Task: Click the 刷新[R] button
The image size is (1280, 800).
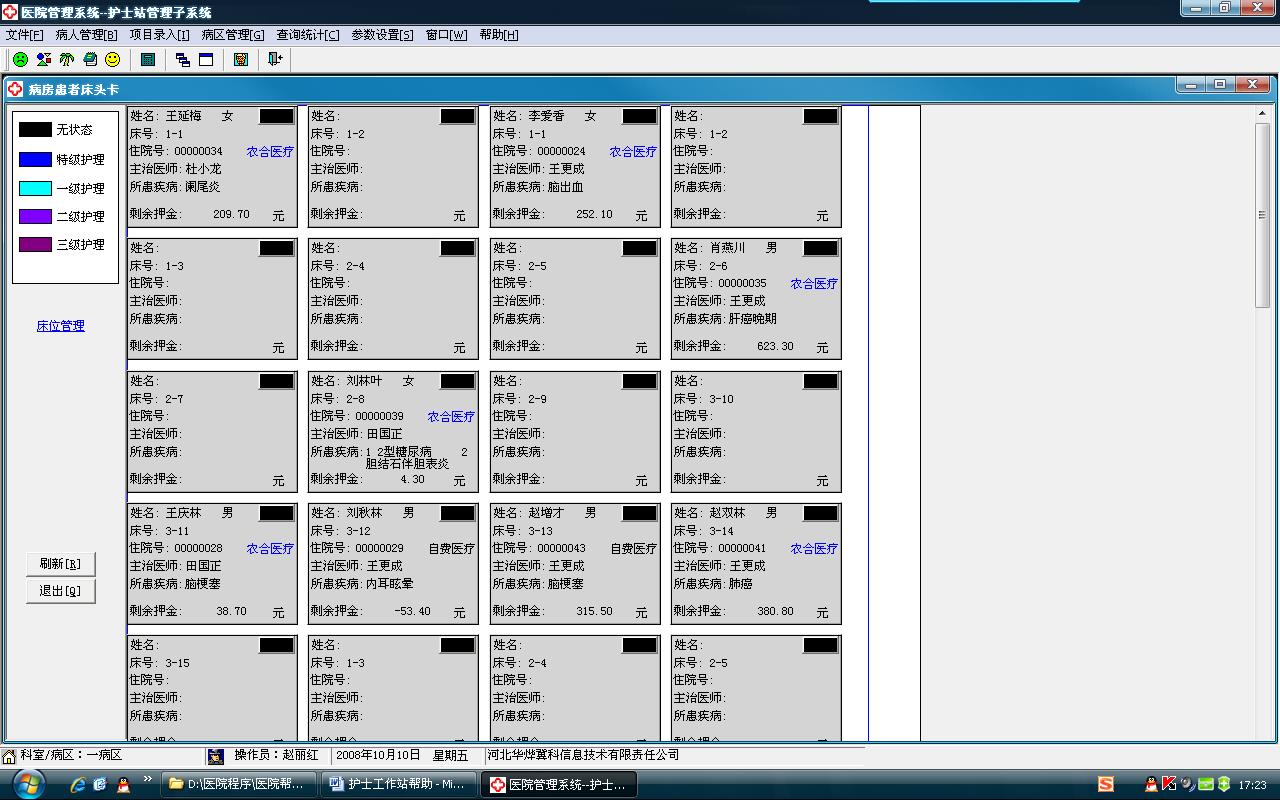Action: (x=60, y=564)
